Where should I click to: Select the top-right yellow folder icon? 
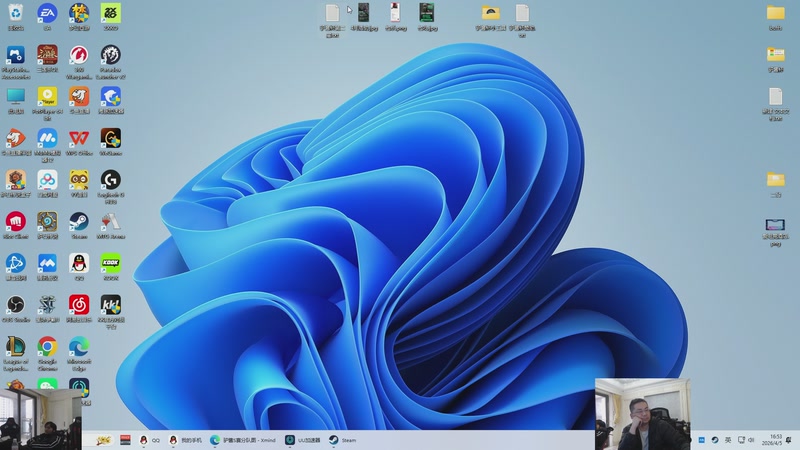(x=776, y=13)
